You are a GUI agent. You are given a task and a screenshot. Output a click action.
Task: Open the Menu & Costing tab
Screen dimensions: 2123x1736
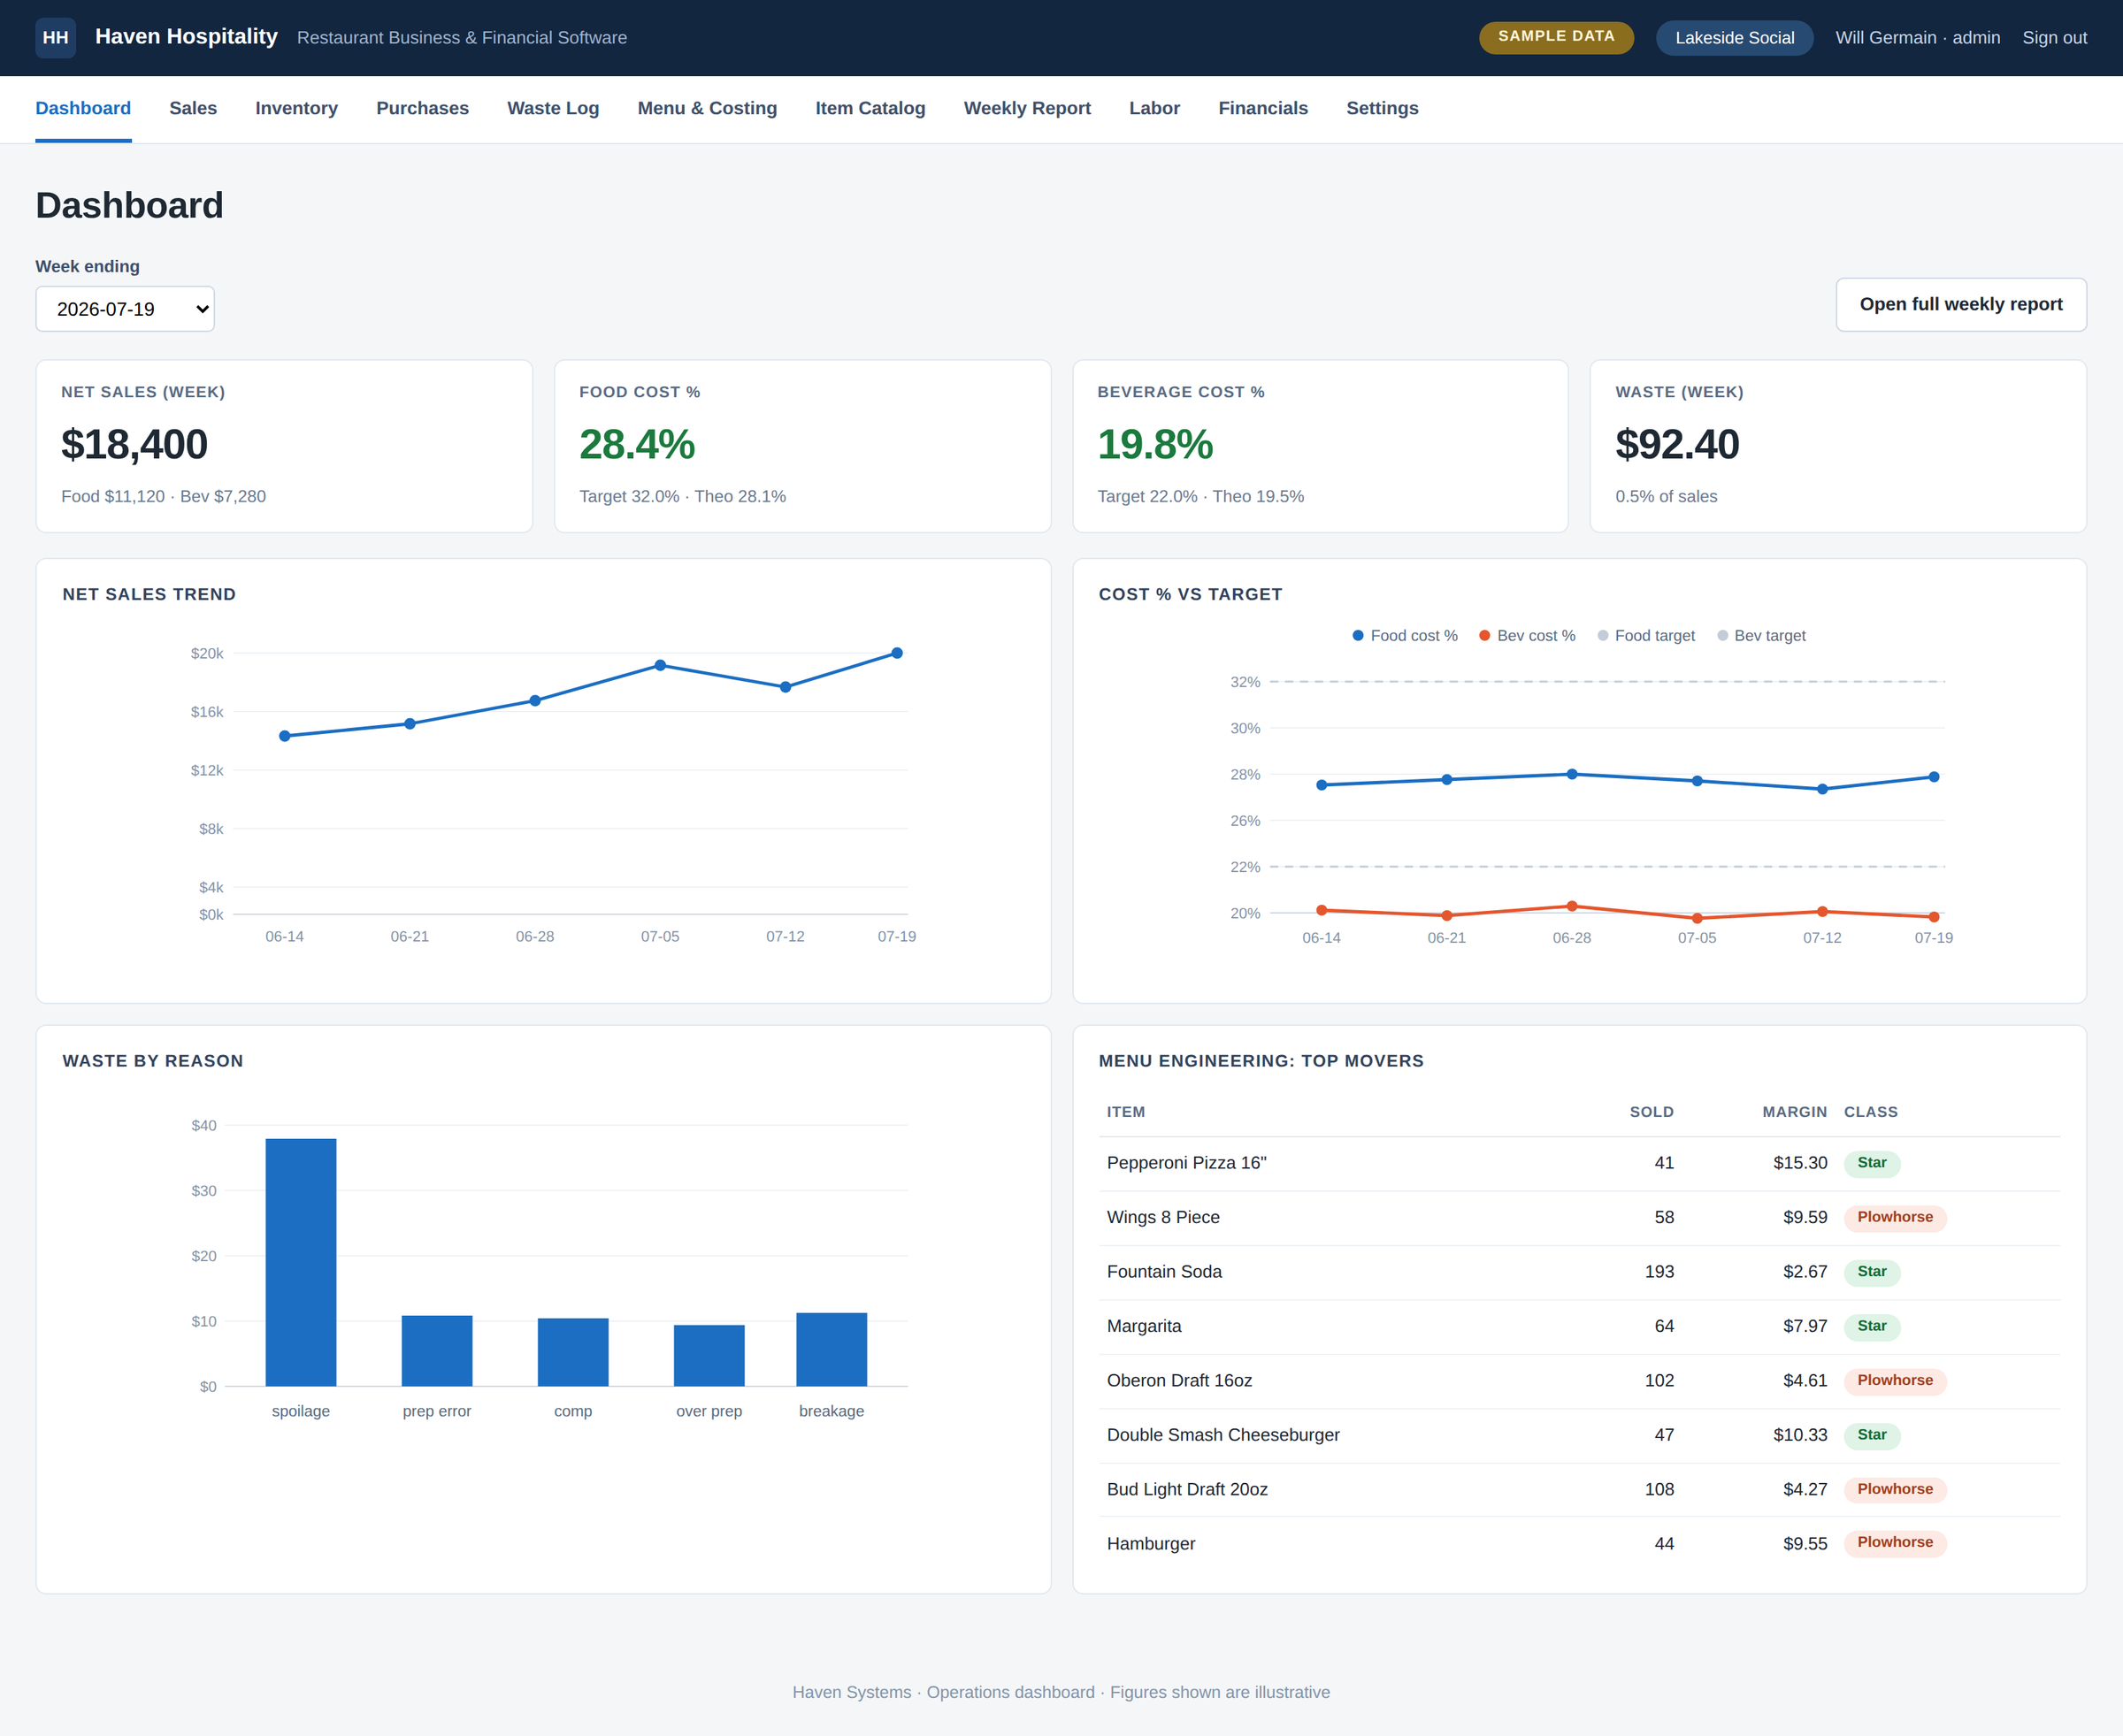click(x=707, y=108)
